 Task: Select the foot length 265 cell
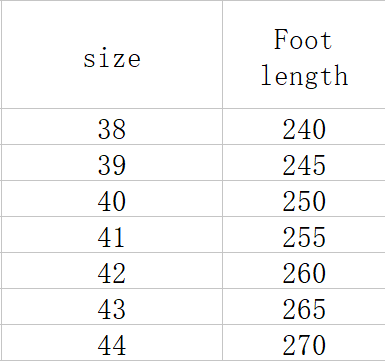click(x=304, y=307)
